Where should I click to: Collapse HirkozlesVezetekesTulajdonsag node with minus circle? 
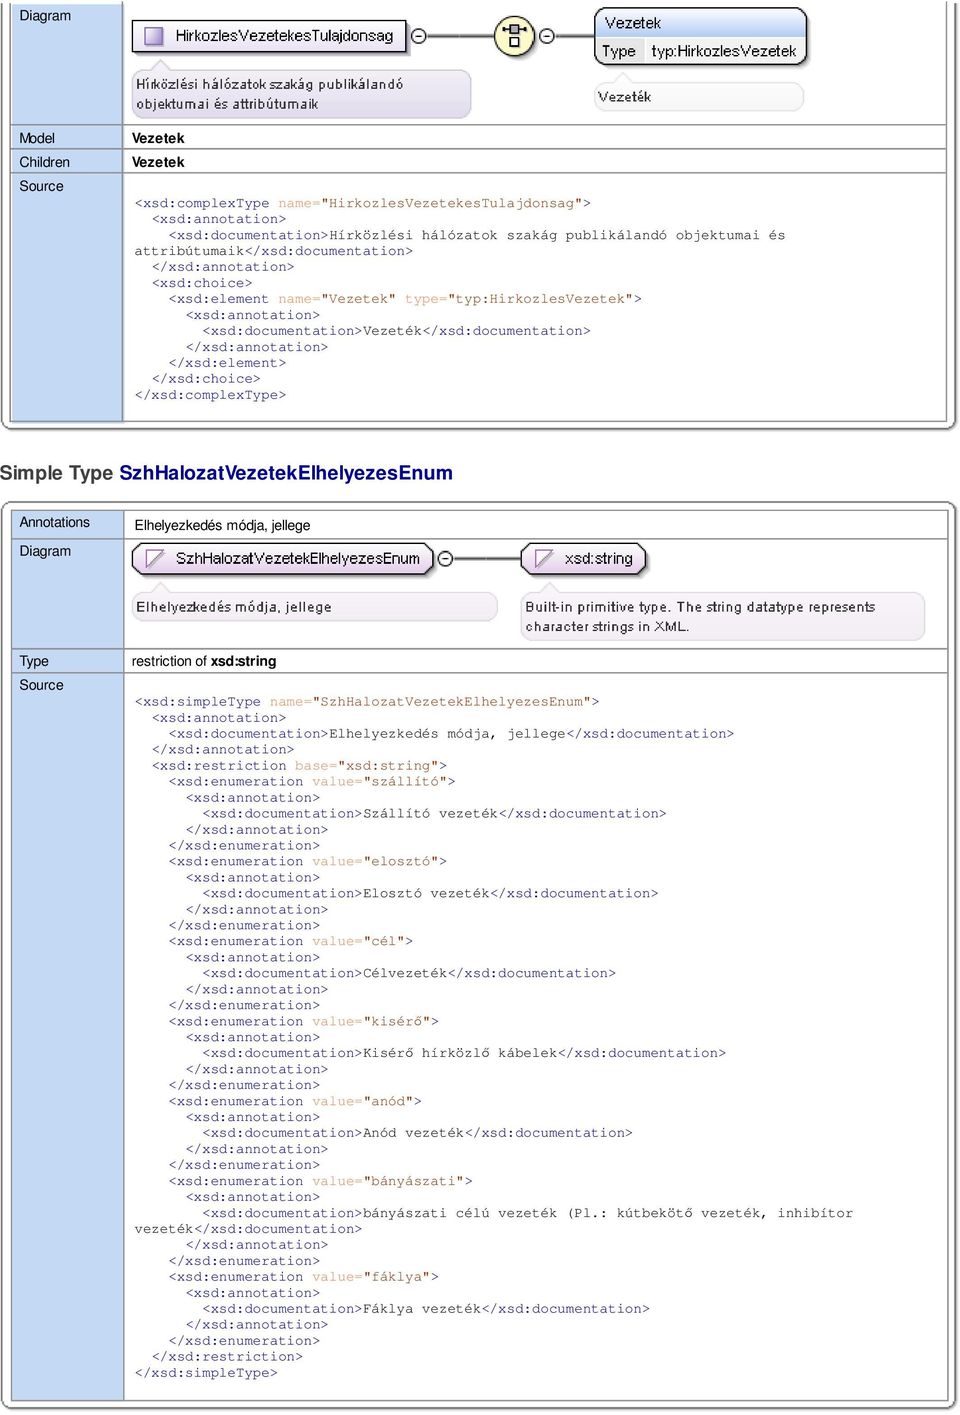419,36
